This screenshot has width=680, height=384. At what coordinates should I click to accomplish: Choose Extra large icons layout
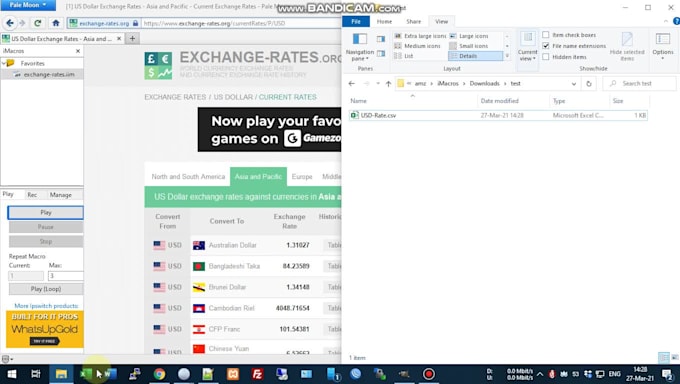(420, 36)
